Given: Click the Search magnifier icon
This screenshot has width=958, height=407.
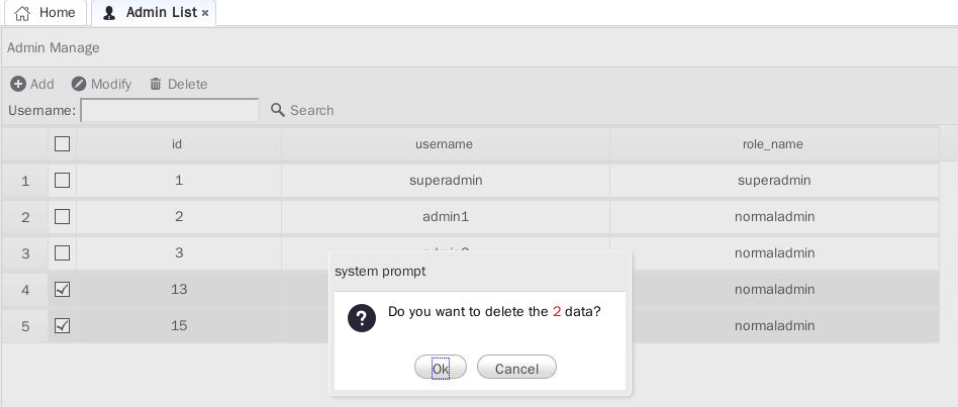Looking at the screenshot, I should point(277,110).
